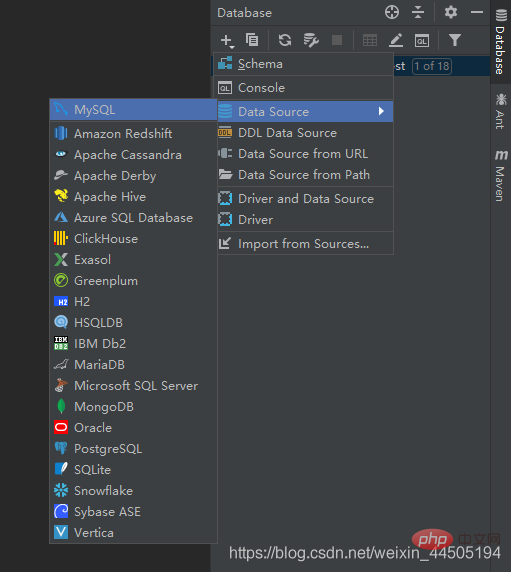
Task: Click the Edit pencil icon
Action: [x=396, y=40]
